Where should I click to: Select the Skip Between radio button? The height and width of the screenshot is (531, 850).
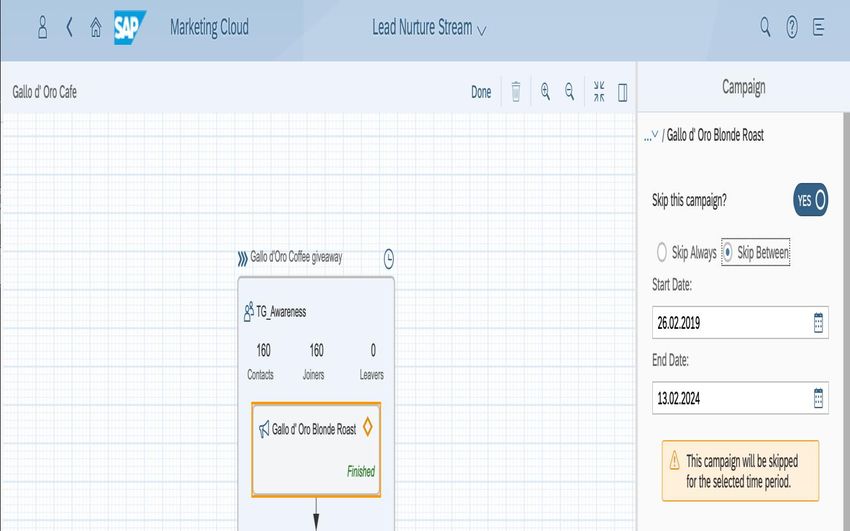tap(727, 252)
